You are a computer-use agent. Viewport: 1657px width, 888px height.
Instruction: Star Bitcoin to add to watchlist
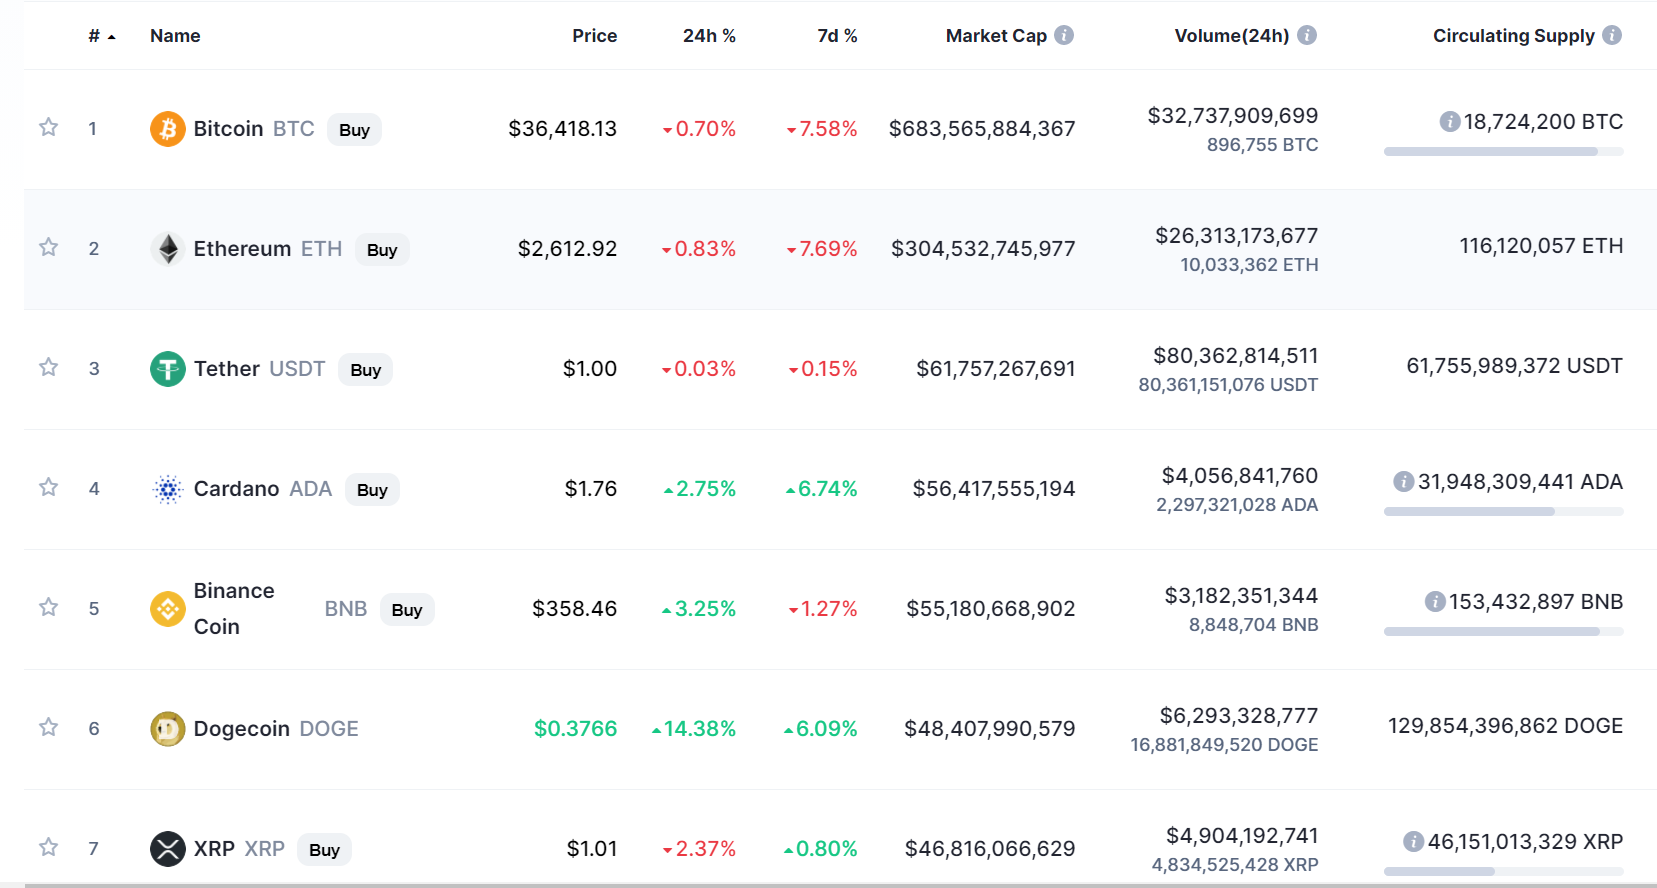click(48, 127)
